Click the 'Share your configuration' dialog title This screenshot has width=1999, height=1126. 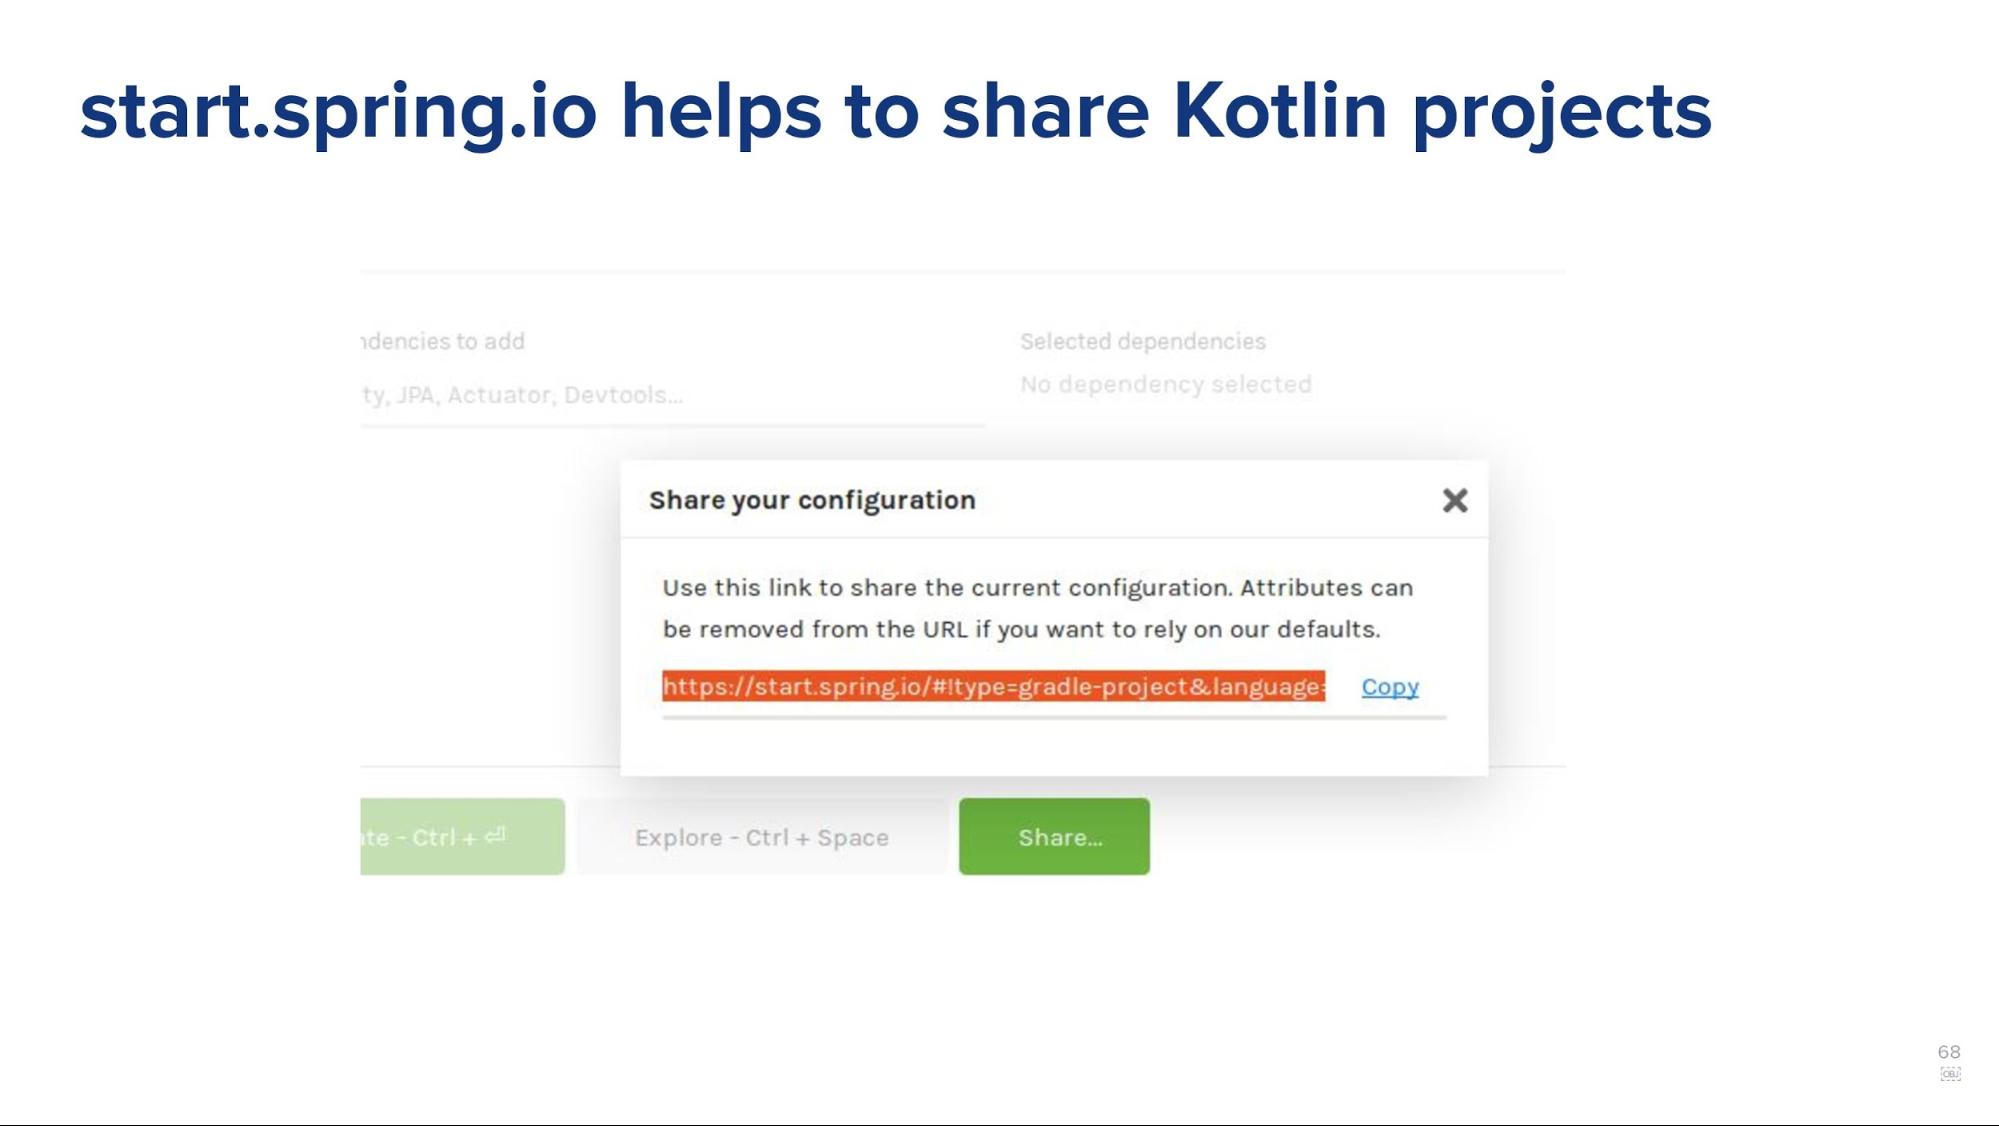point(812,500)
